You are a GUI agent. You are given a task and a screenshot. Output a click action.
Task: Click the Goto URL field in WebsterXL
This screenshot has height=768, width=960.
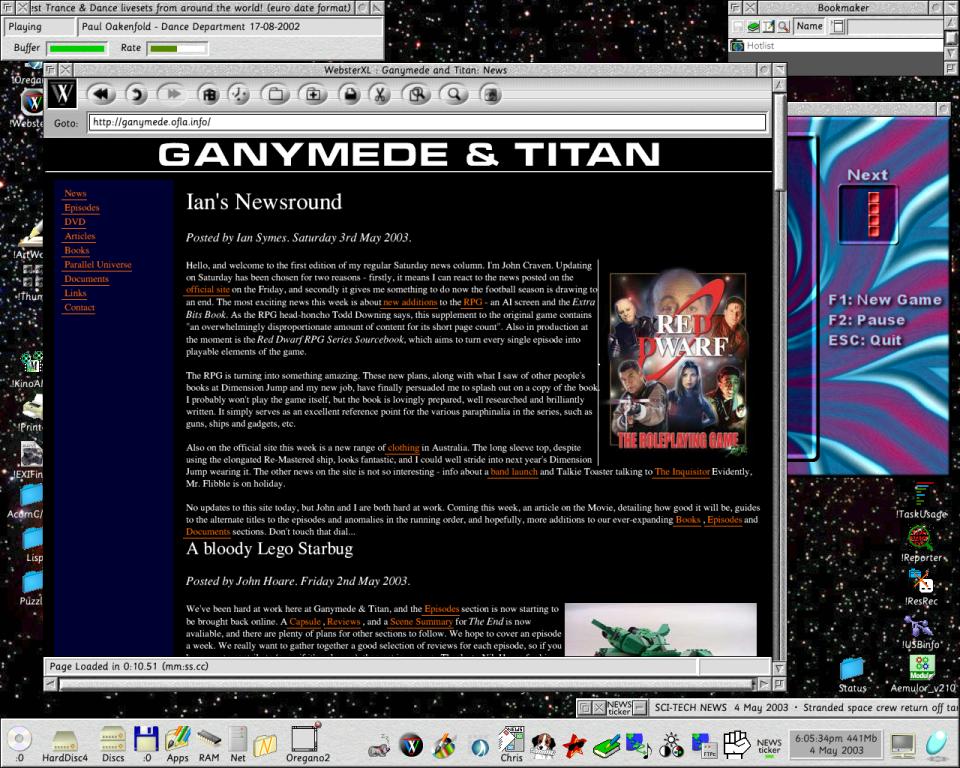tap(427, 122)
